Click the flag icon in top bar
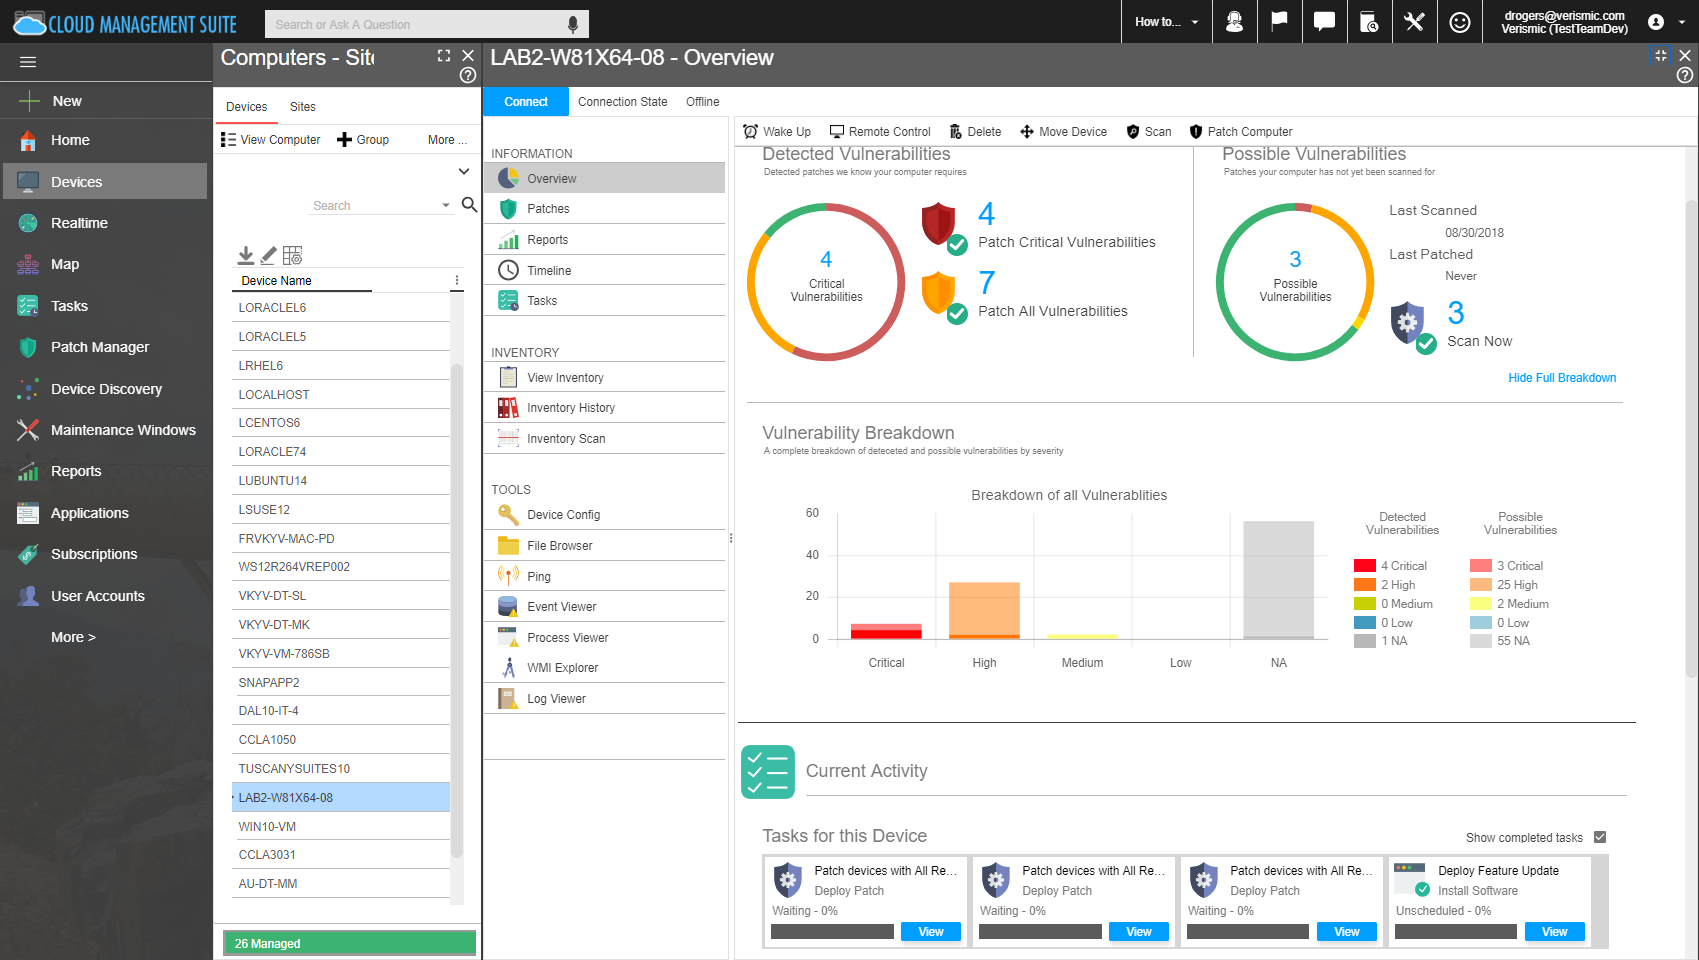This screenshot has width=1699, height=960. coord(1279,21)
